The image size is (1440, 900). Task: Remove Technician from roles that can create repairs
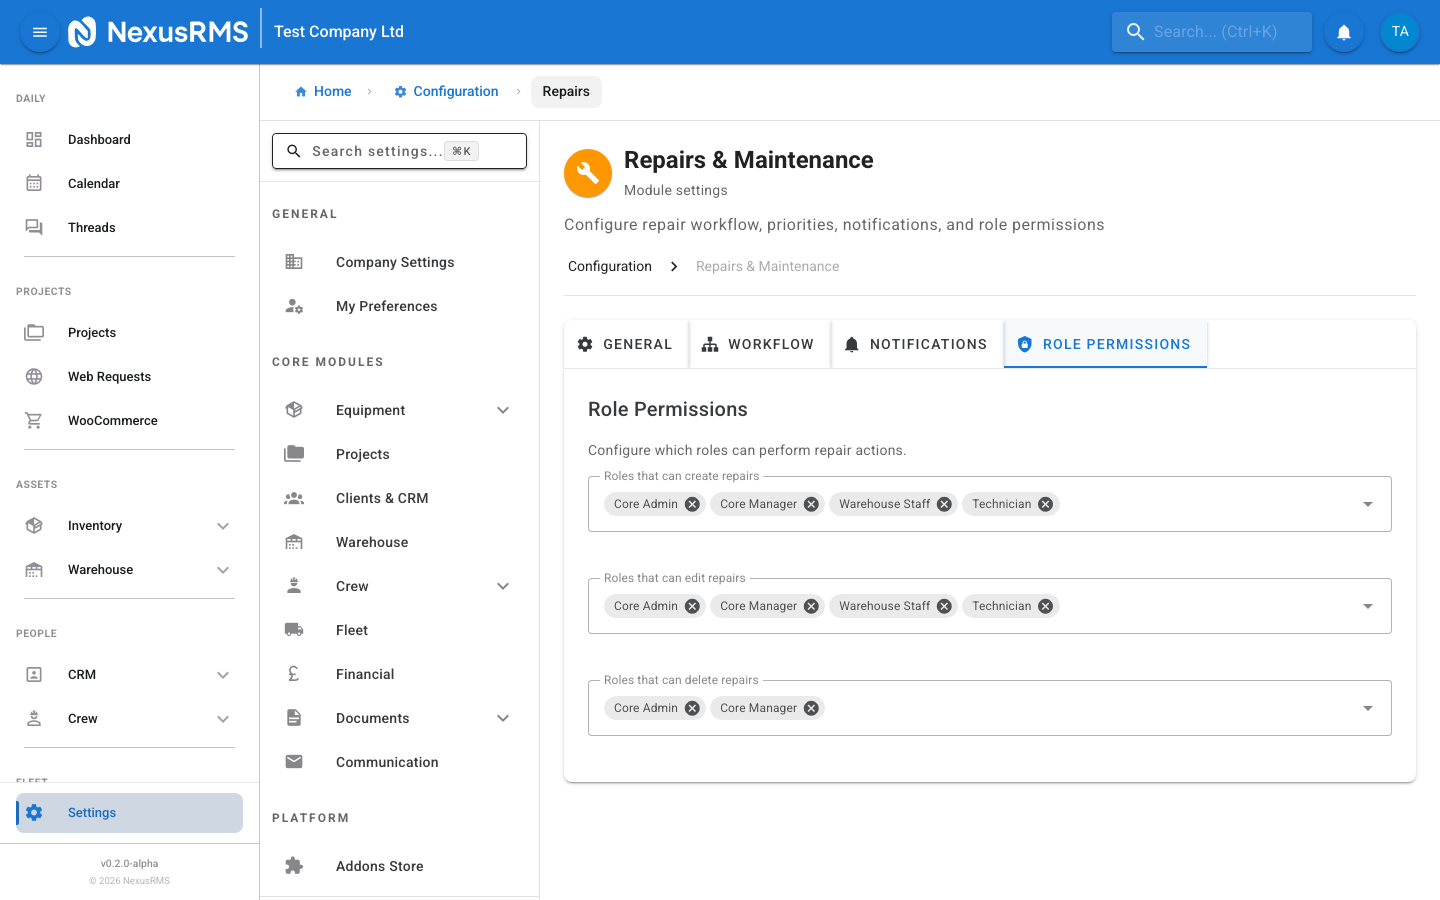[1045, 503]
